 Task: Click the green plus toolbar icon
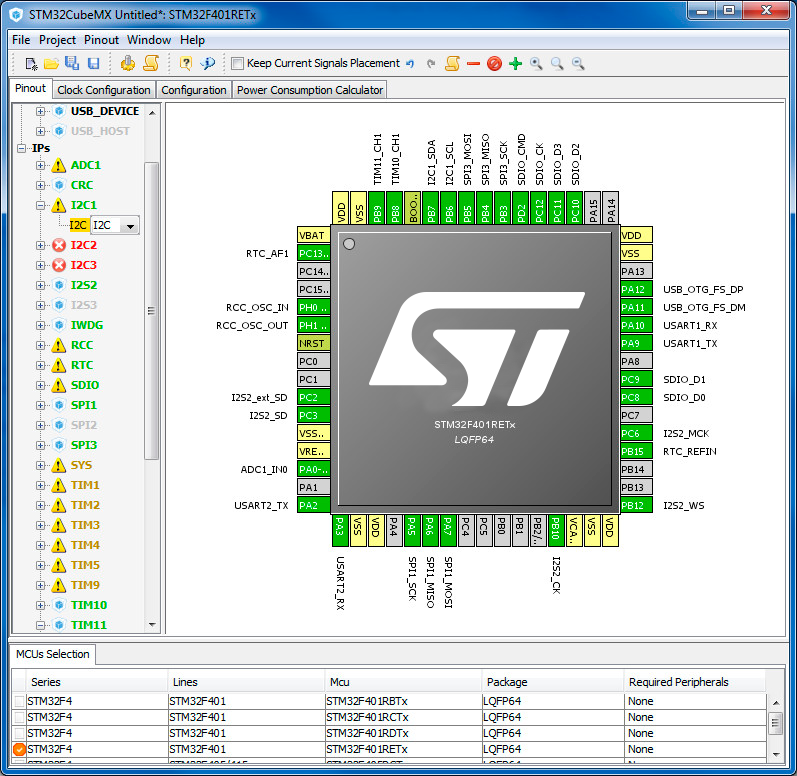point(515,63)
